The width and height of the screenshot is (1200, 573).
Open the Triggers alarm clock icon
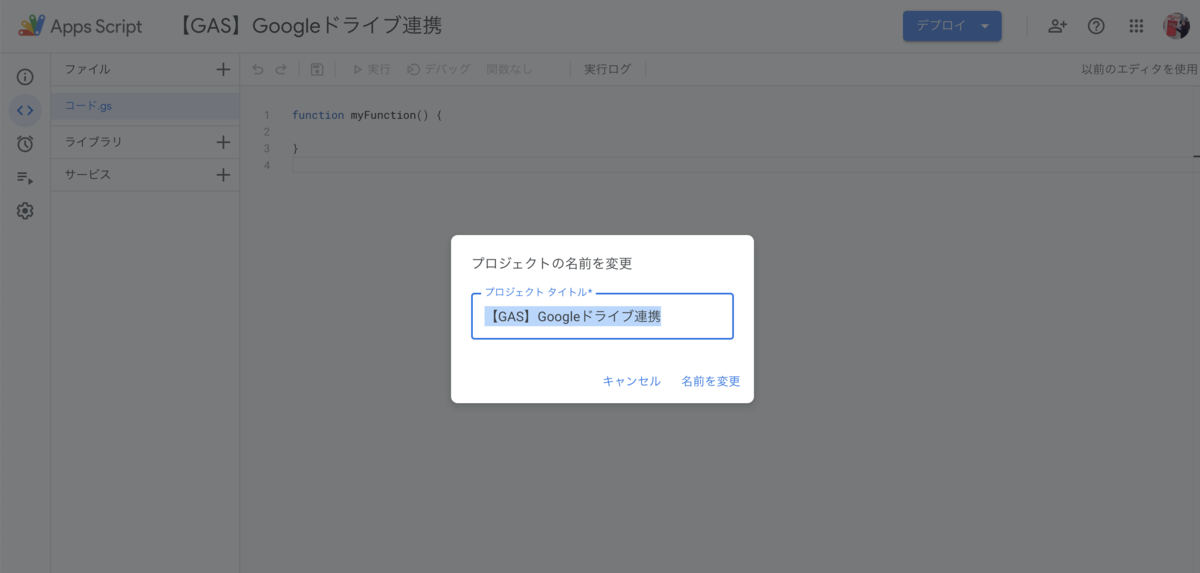coord(25,144)
